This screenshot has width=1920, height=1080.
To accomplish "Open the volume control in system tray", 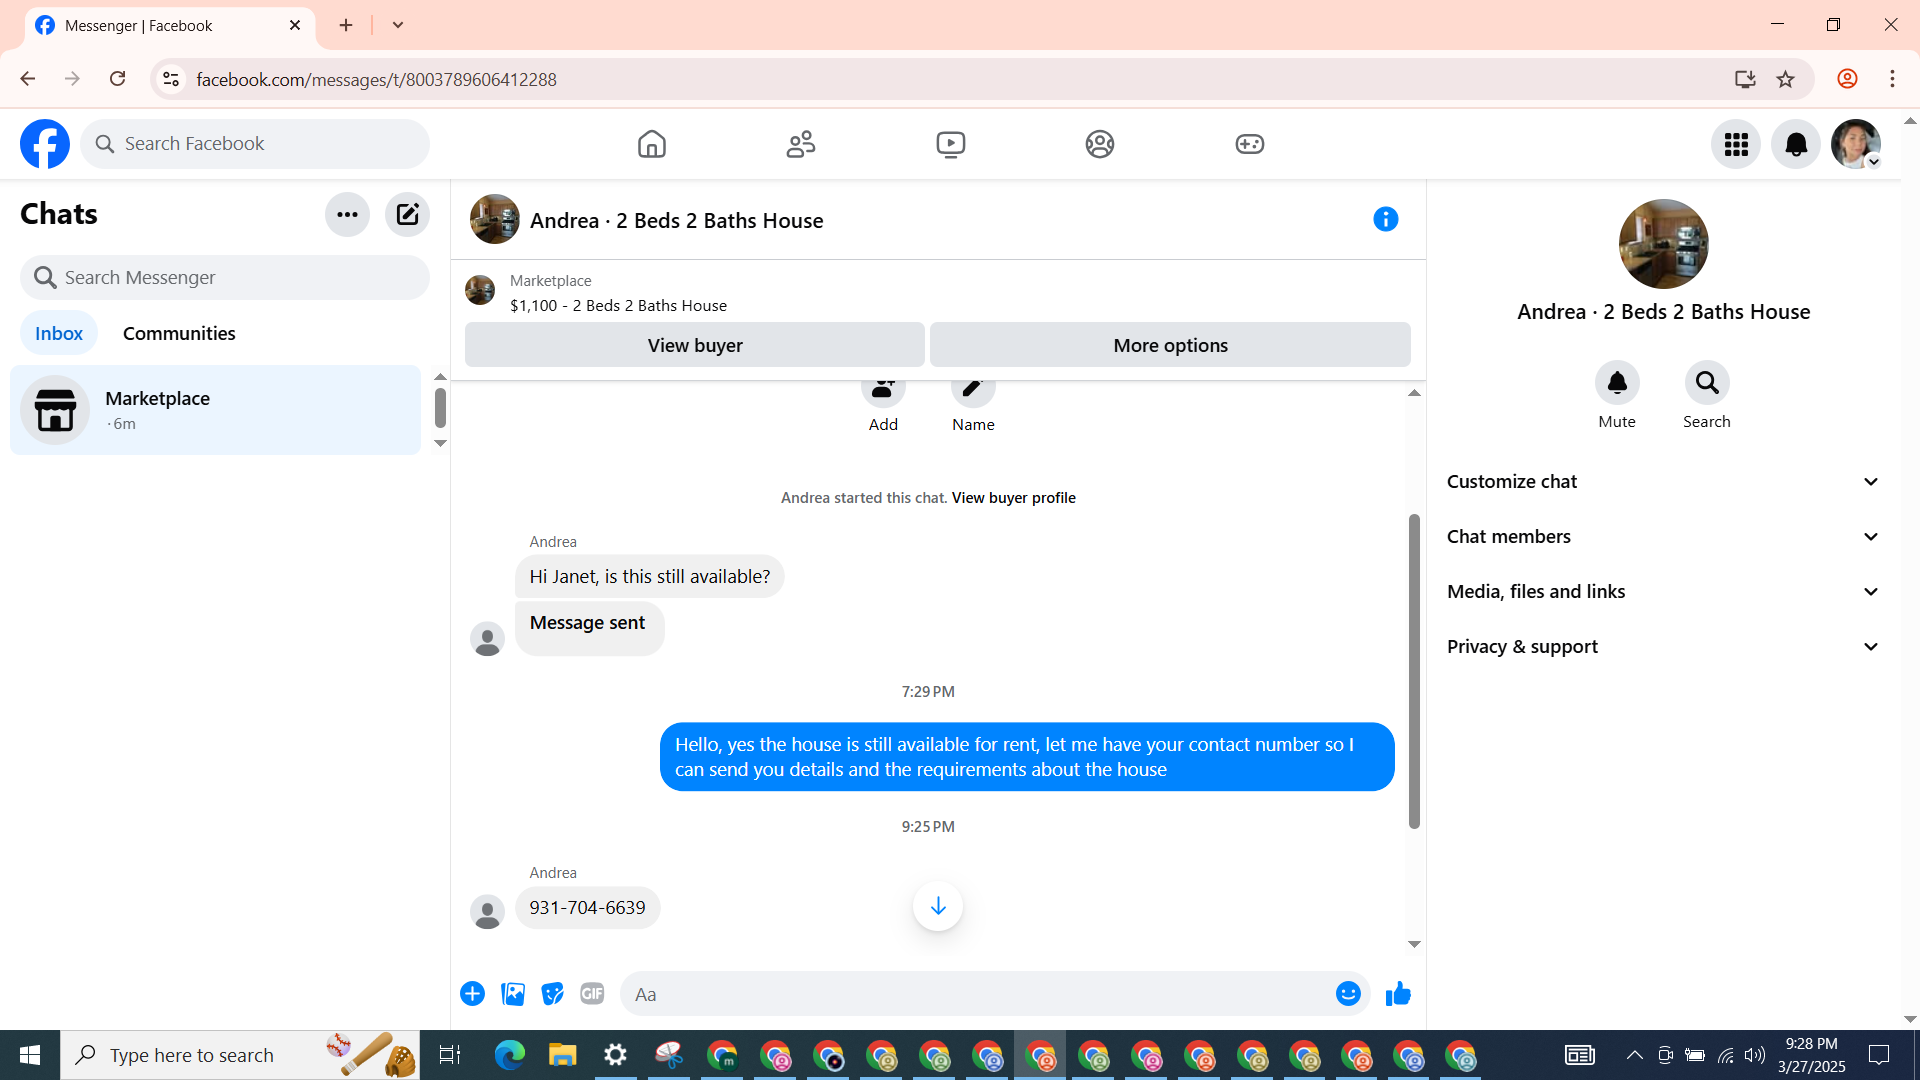I will (x=1754, y=1055).
